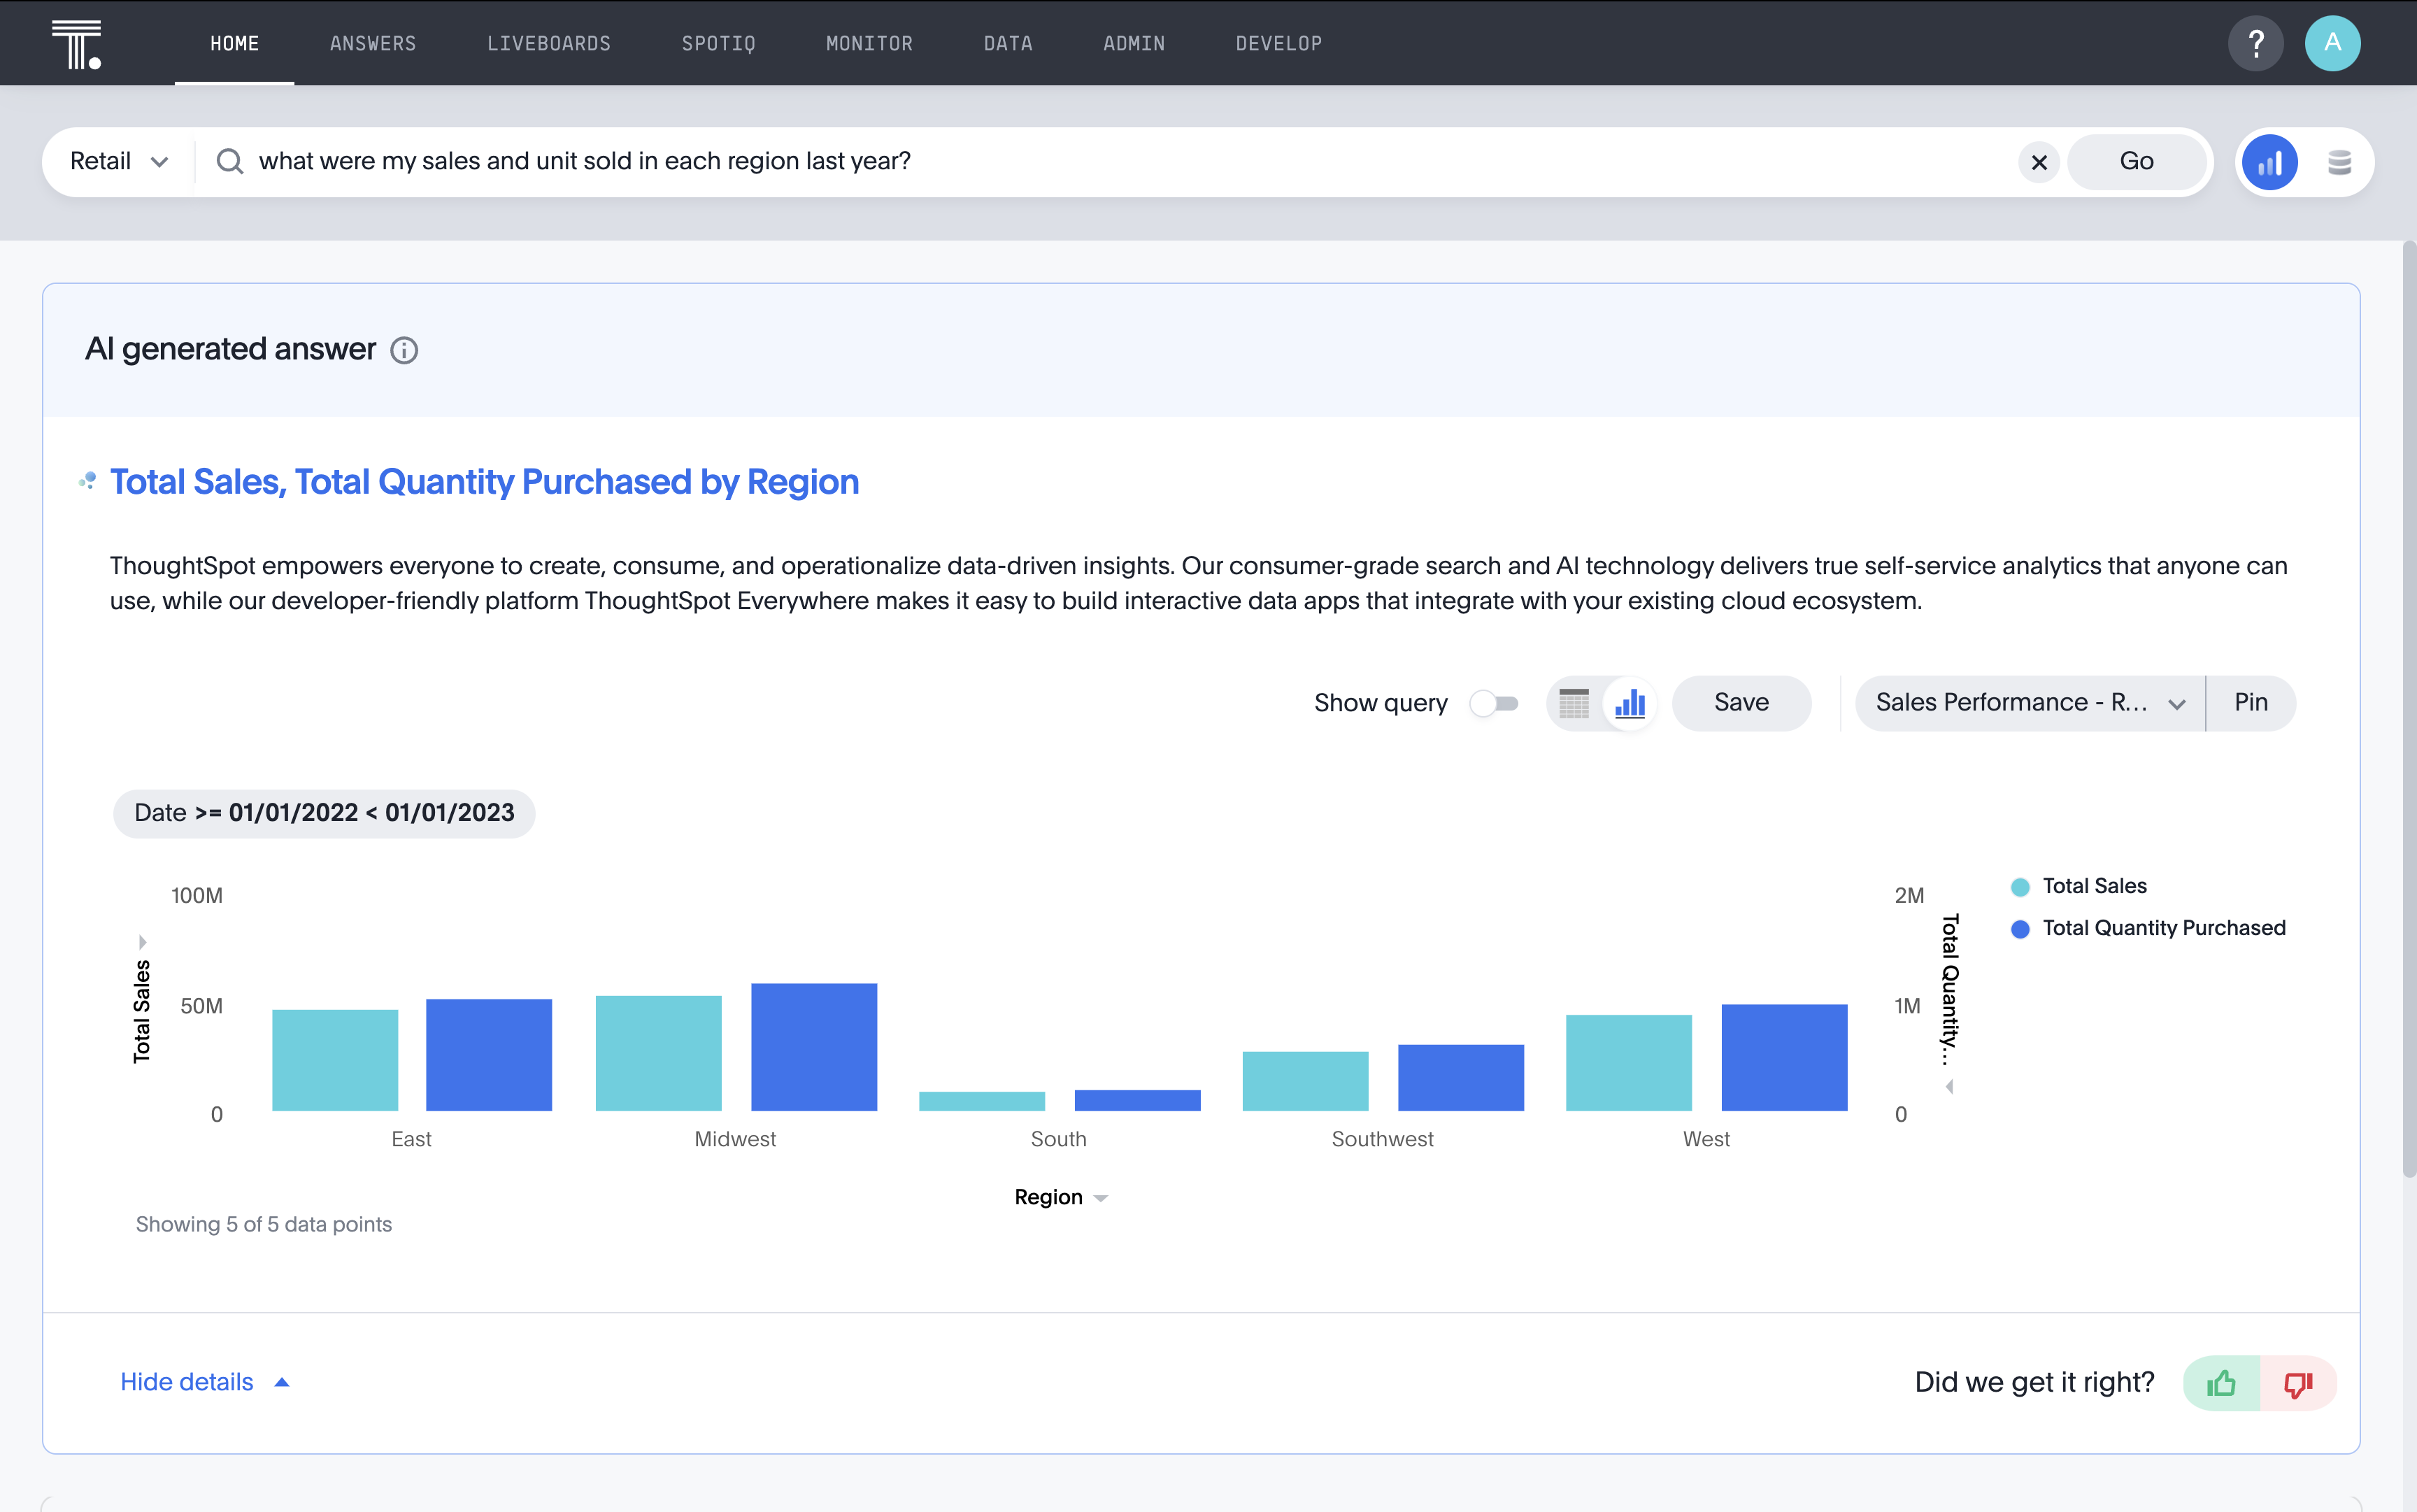Click the West Total Quantity Purchased bar

tap(1784, 1058)
